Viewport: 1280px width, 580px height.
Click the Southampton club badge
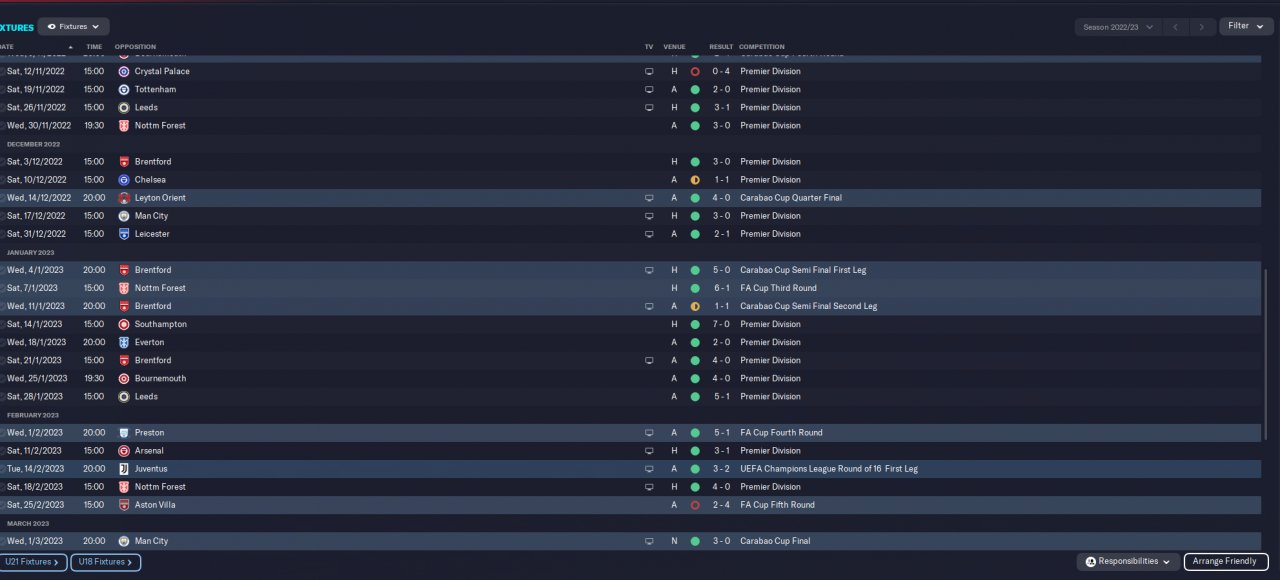point(124,324)
